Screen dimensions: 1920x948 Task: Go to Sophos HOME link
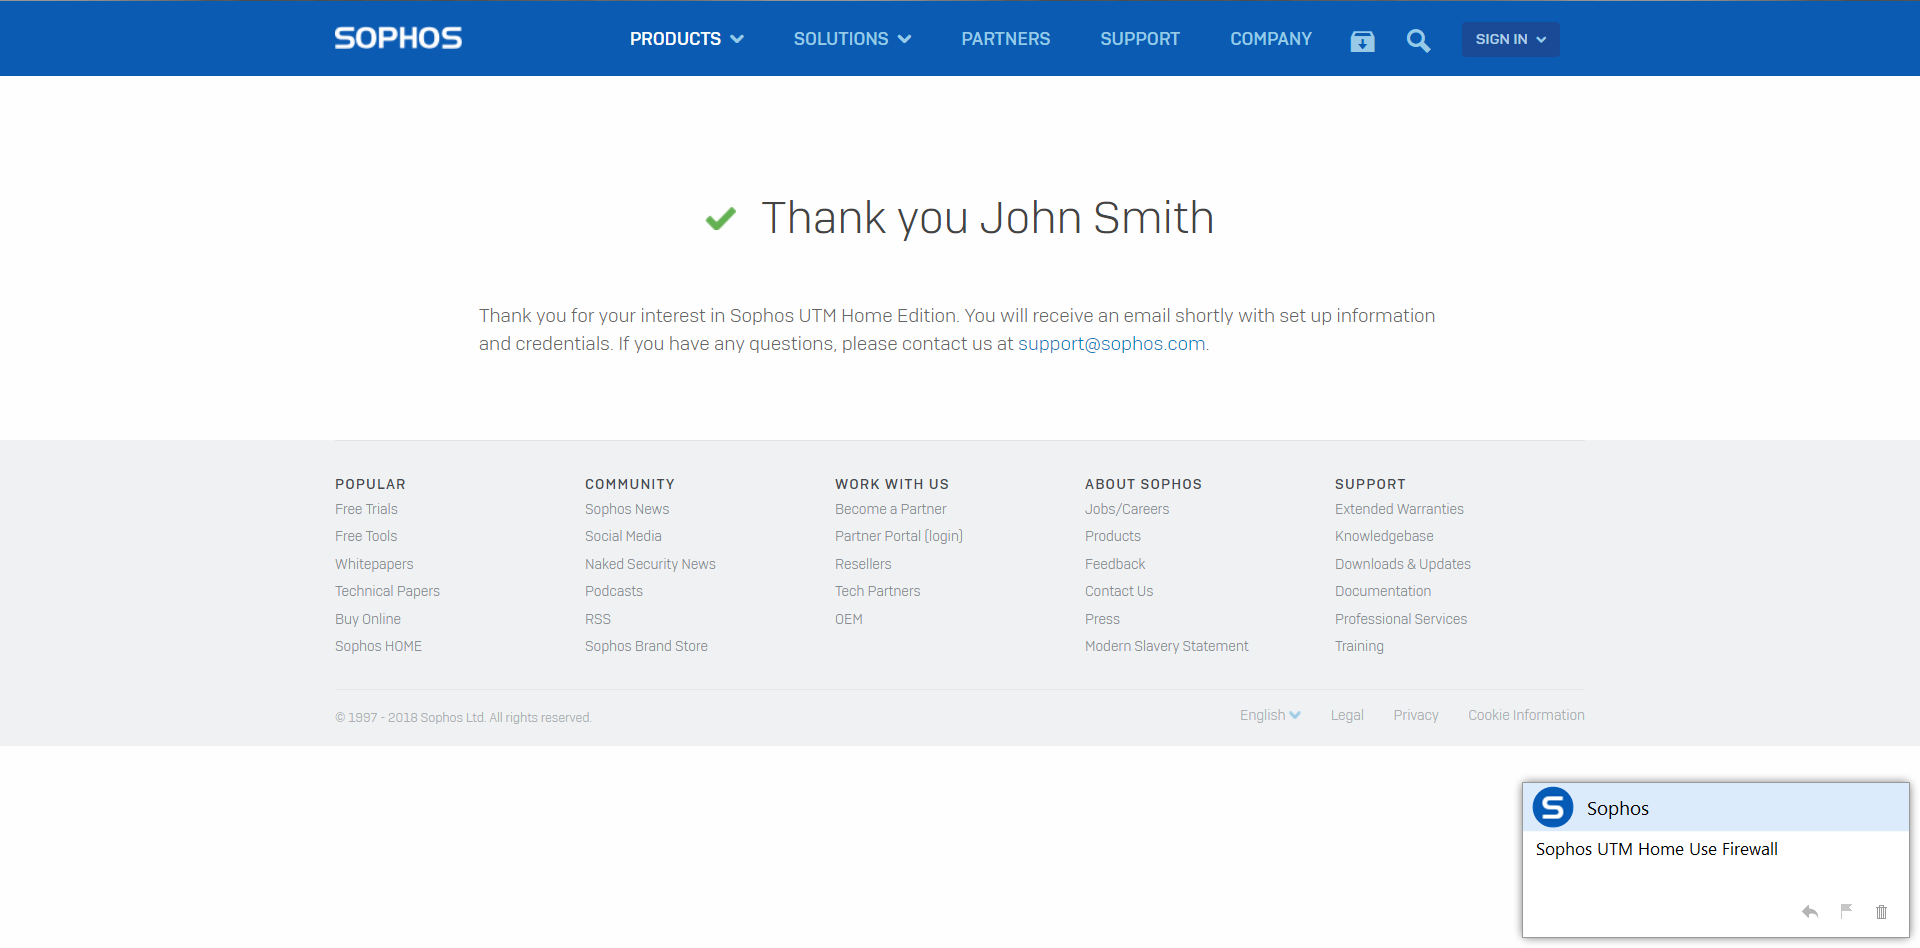pyautogui.click(x=378, y=646)
